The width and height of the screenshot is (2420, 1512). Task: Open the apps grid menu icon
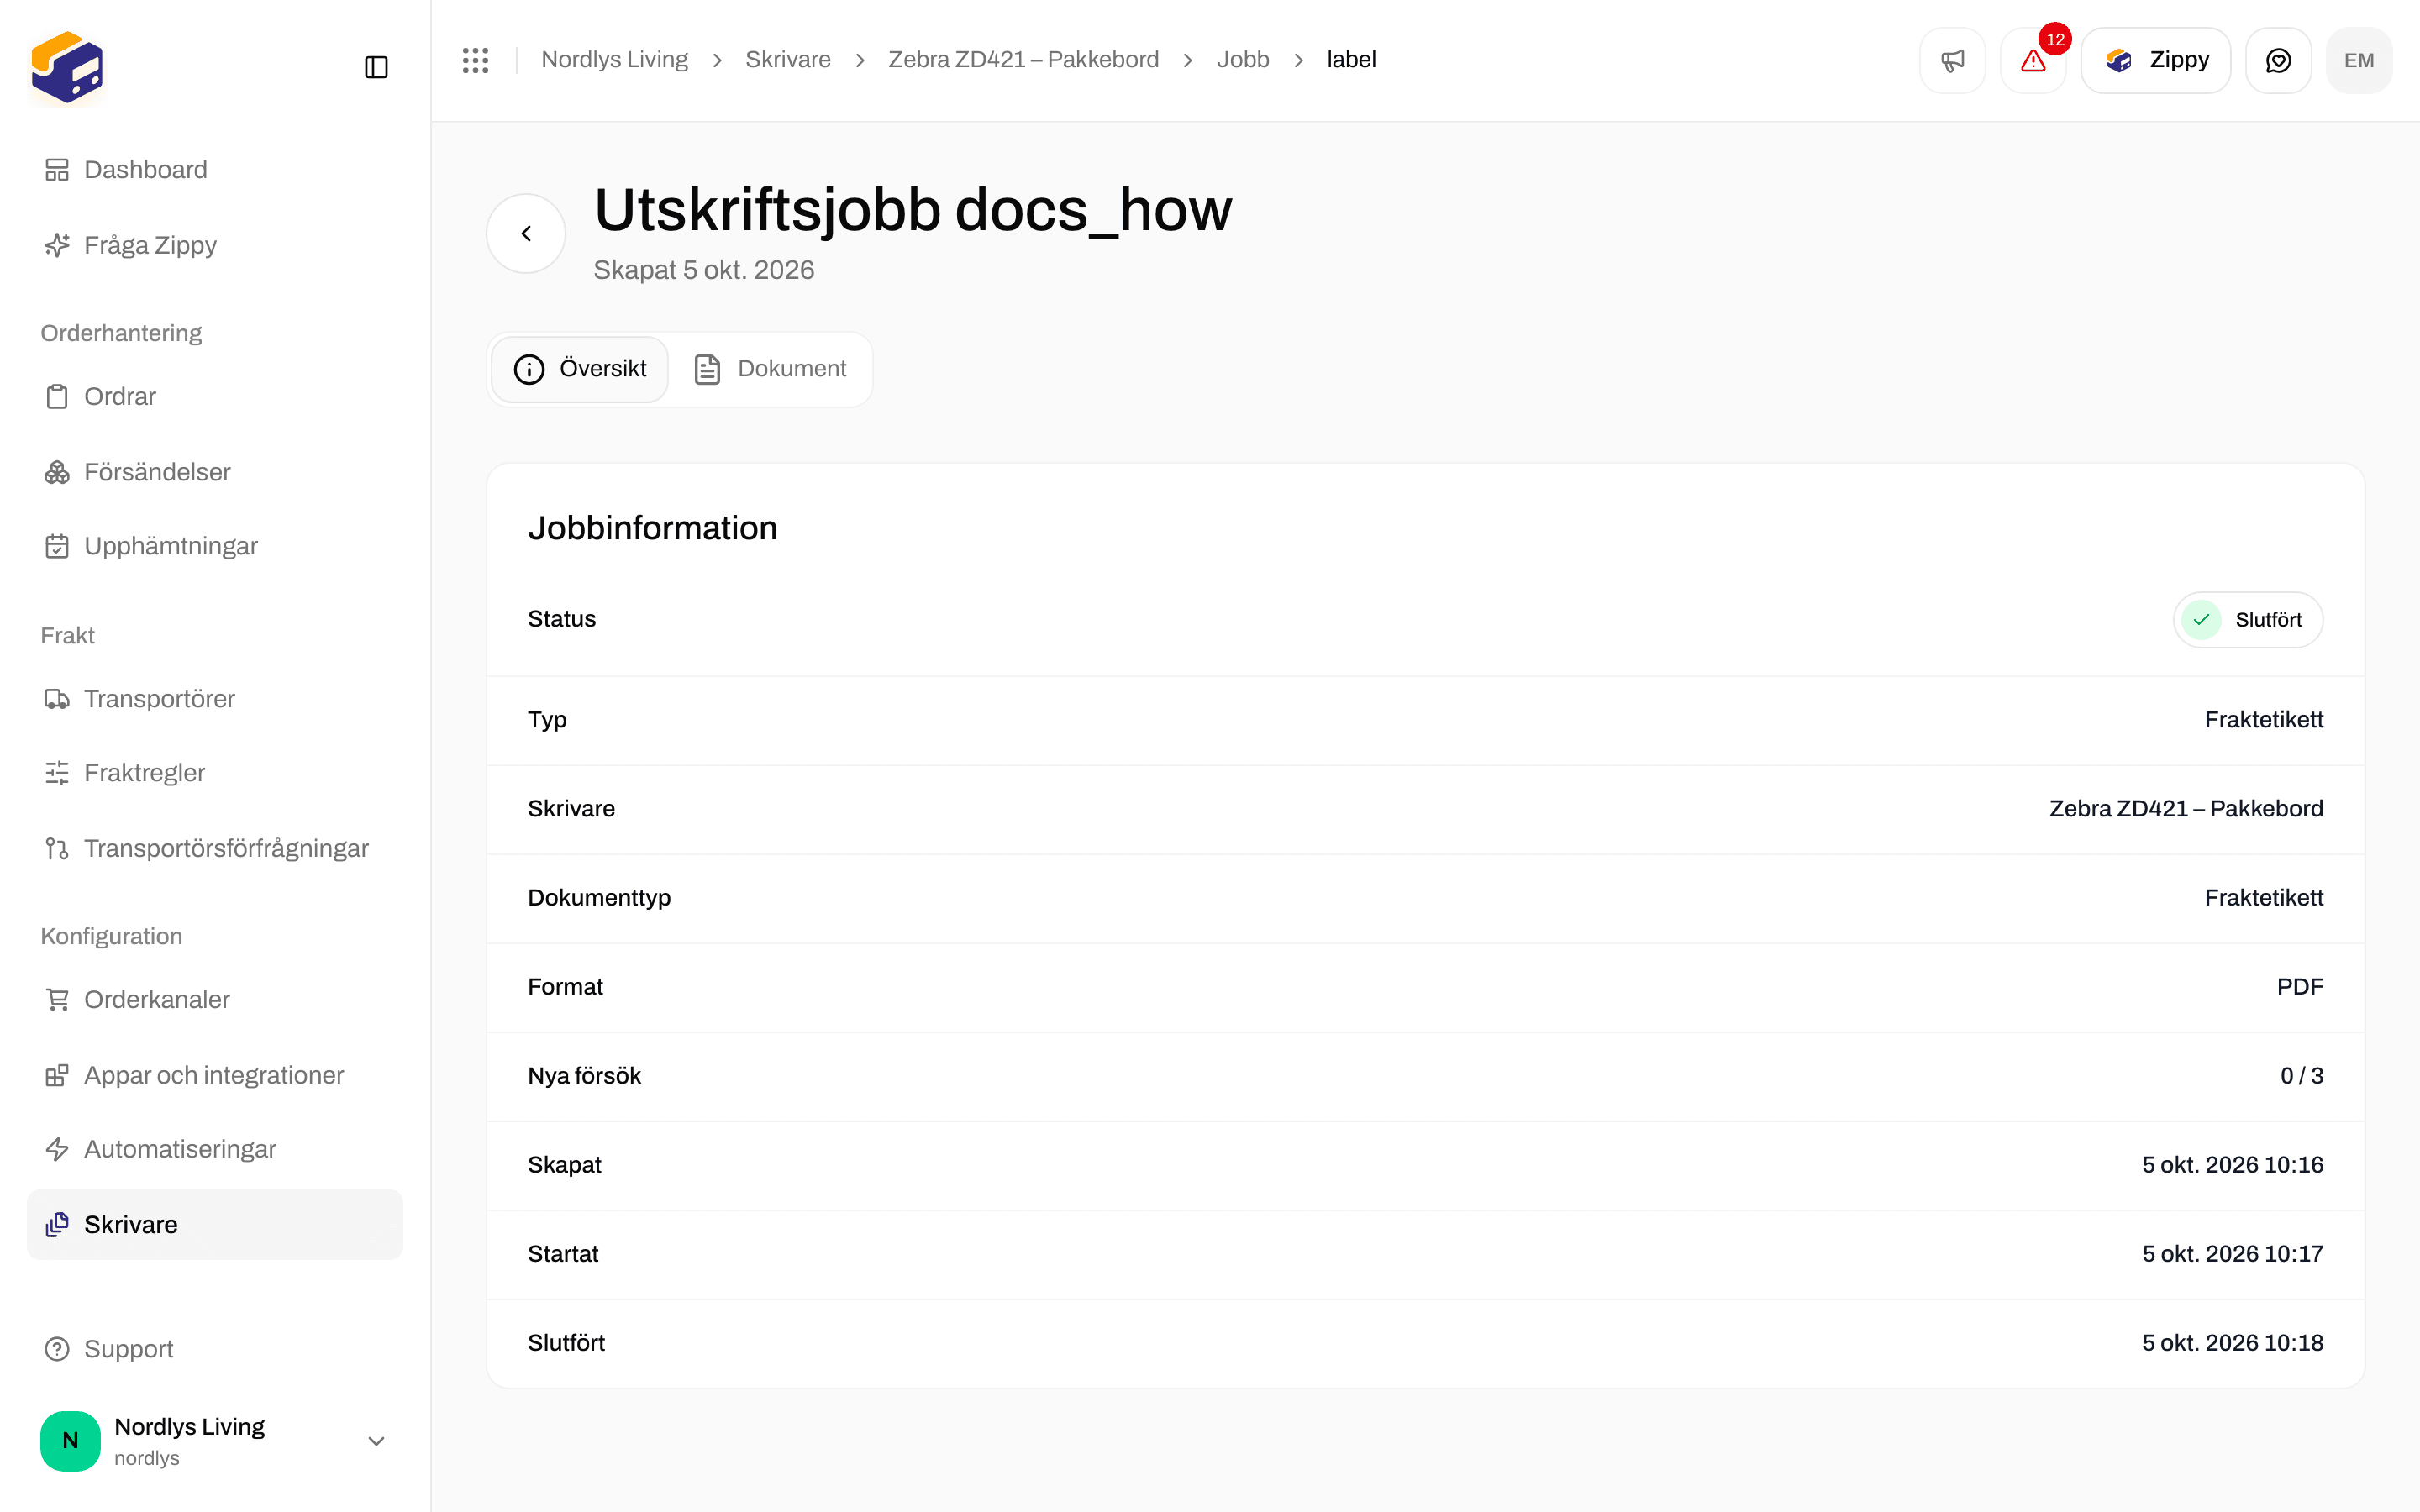click(475, 60)
